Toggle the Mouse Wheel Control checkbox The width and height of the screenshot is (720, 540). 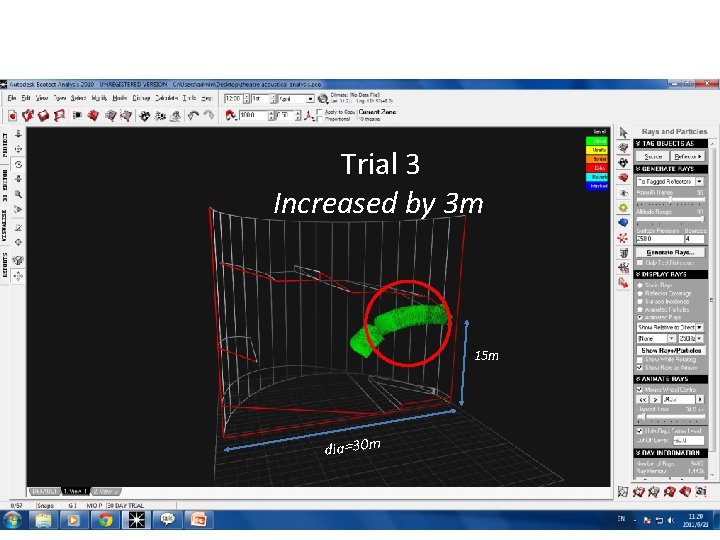pyautogui.click(x=640, y=389)
